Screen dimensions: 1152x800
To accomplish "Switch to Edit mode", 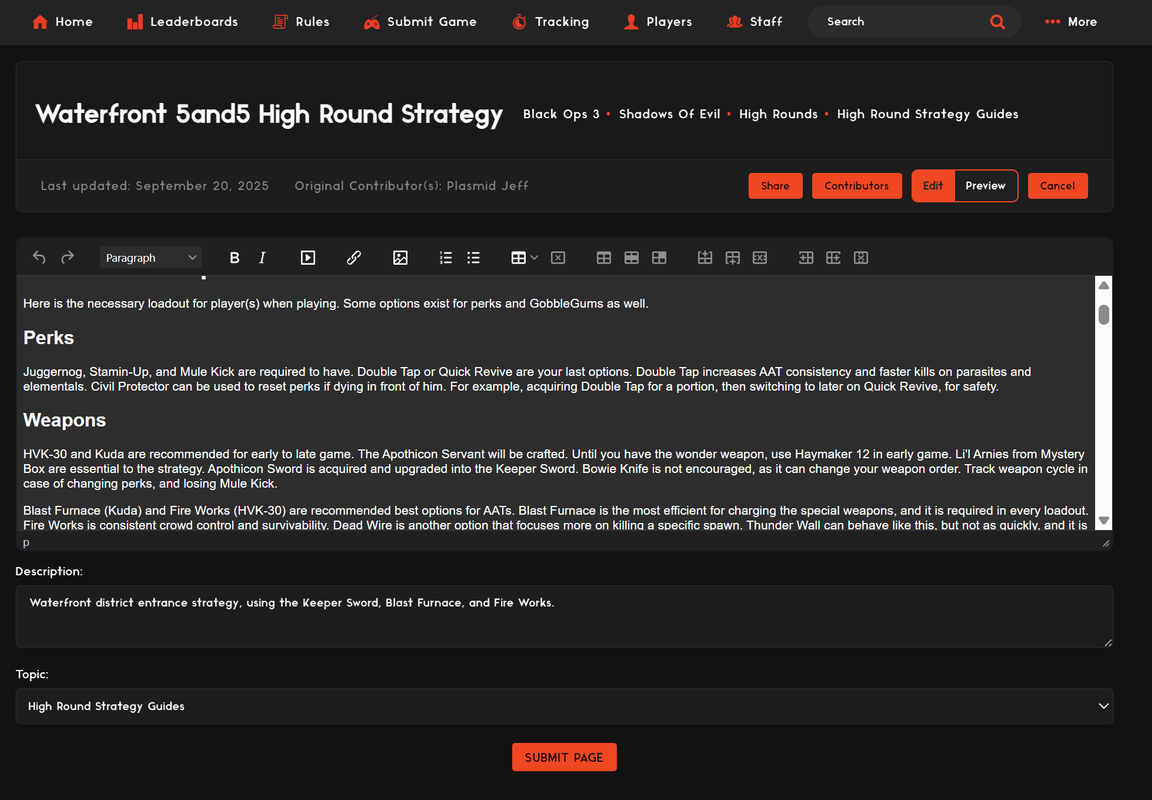I will click(933, 186).
